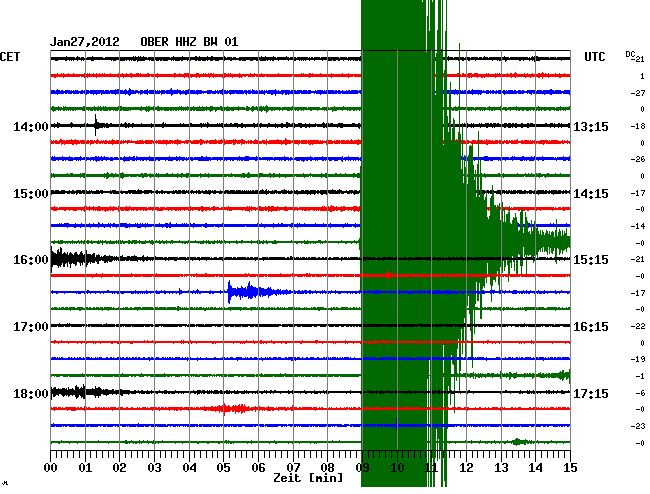Click minute 14 on the time axis
Viewport: 650px width, 494px height.
(535, 468)
